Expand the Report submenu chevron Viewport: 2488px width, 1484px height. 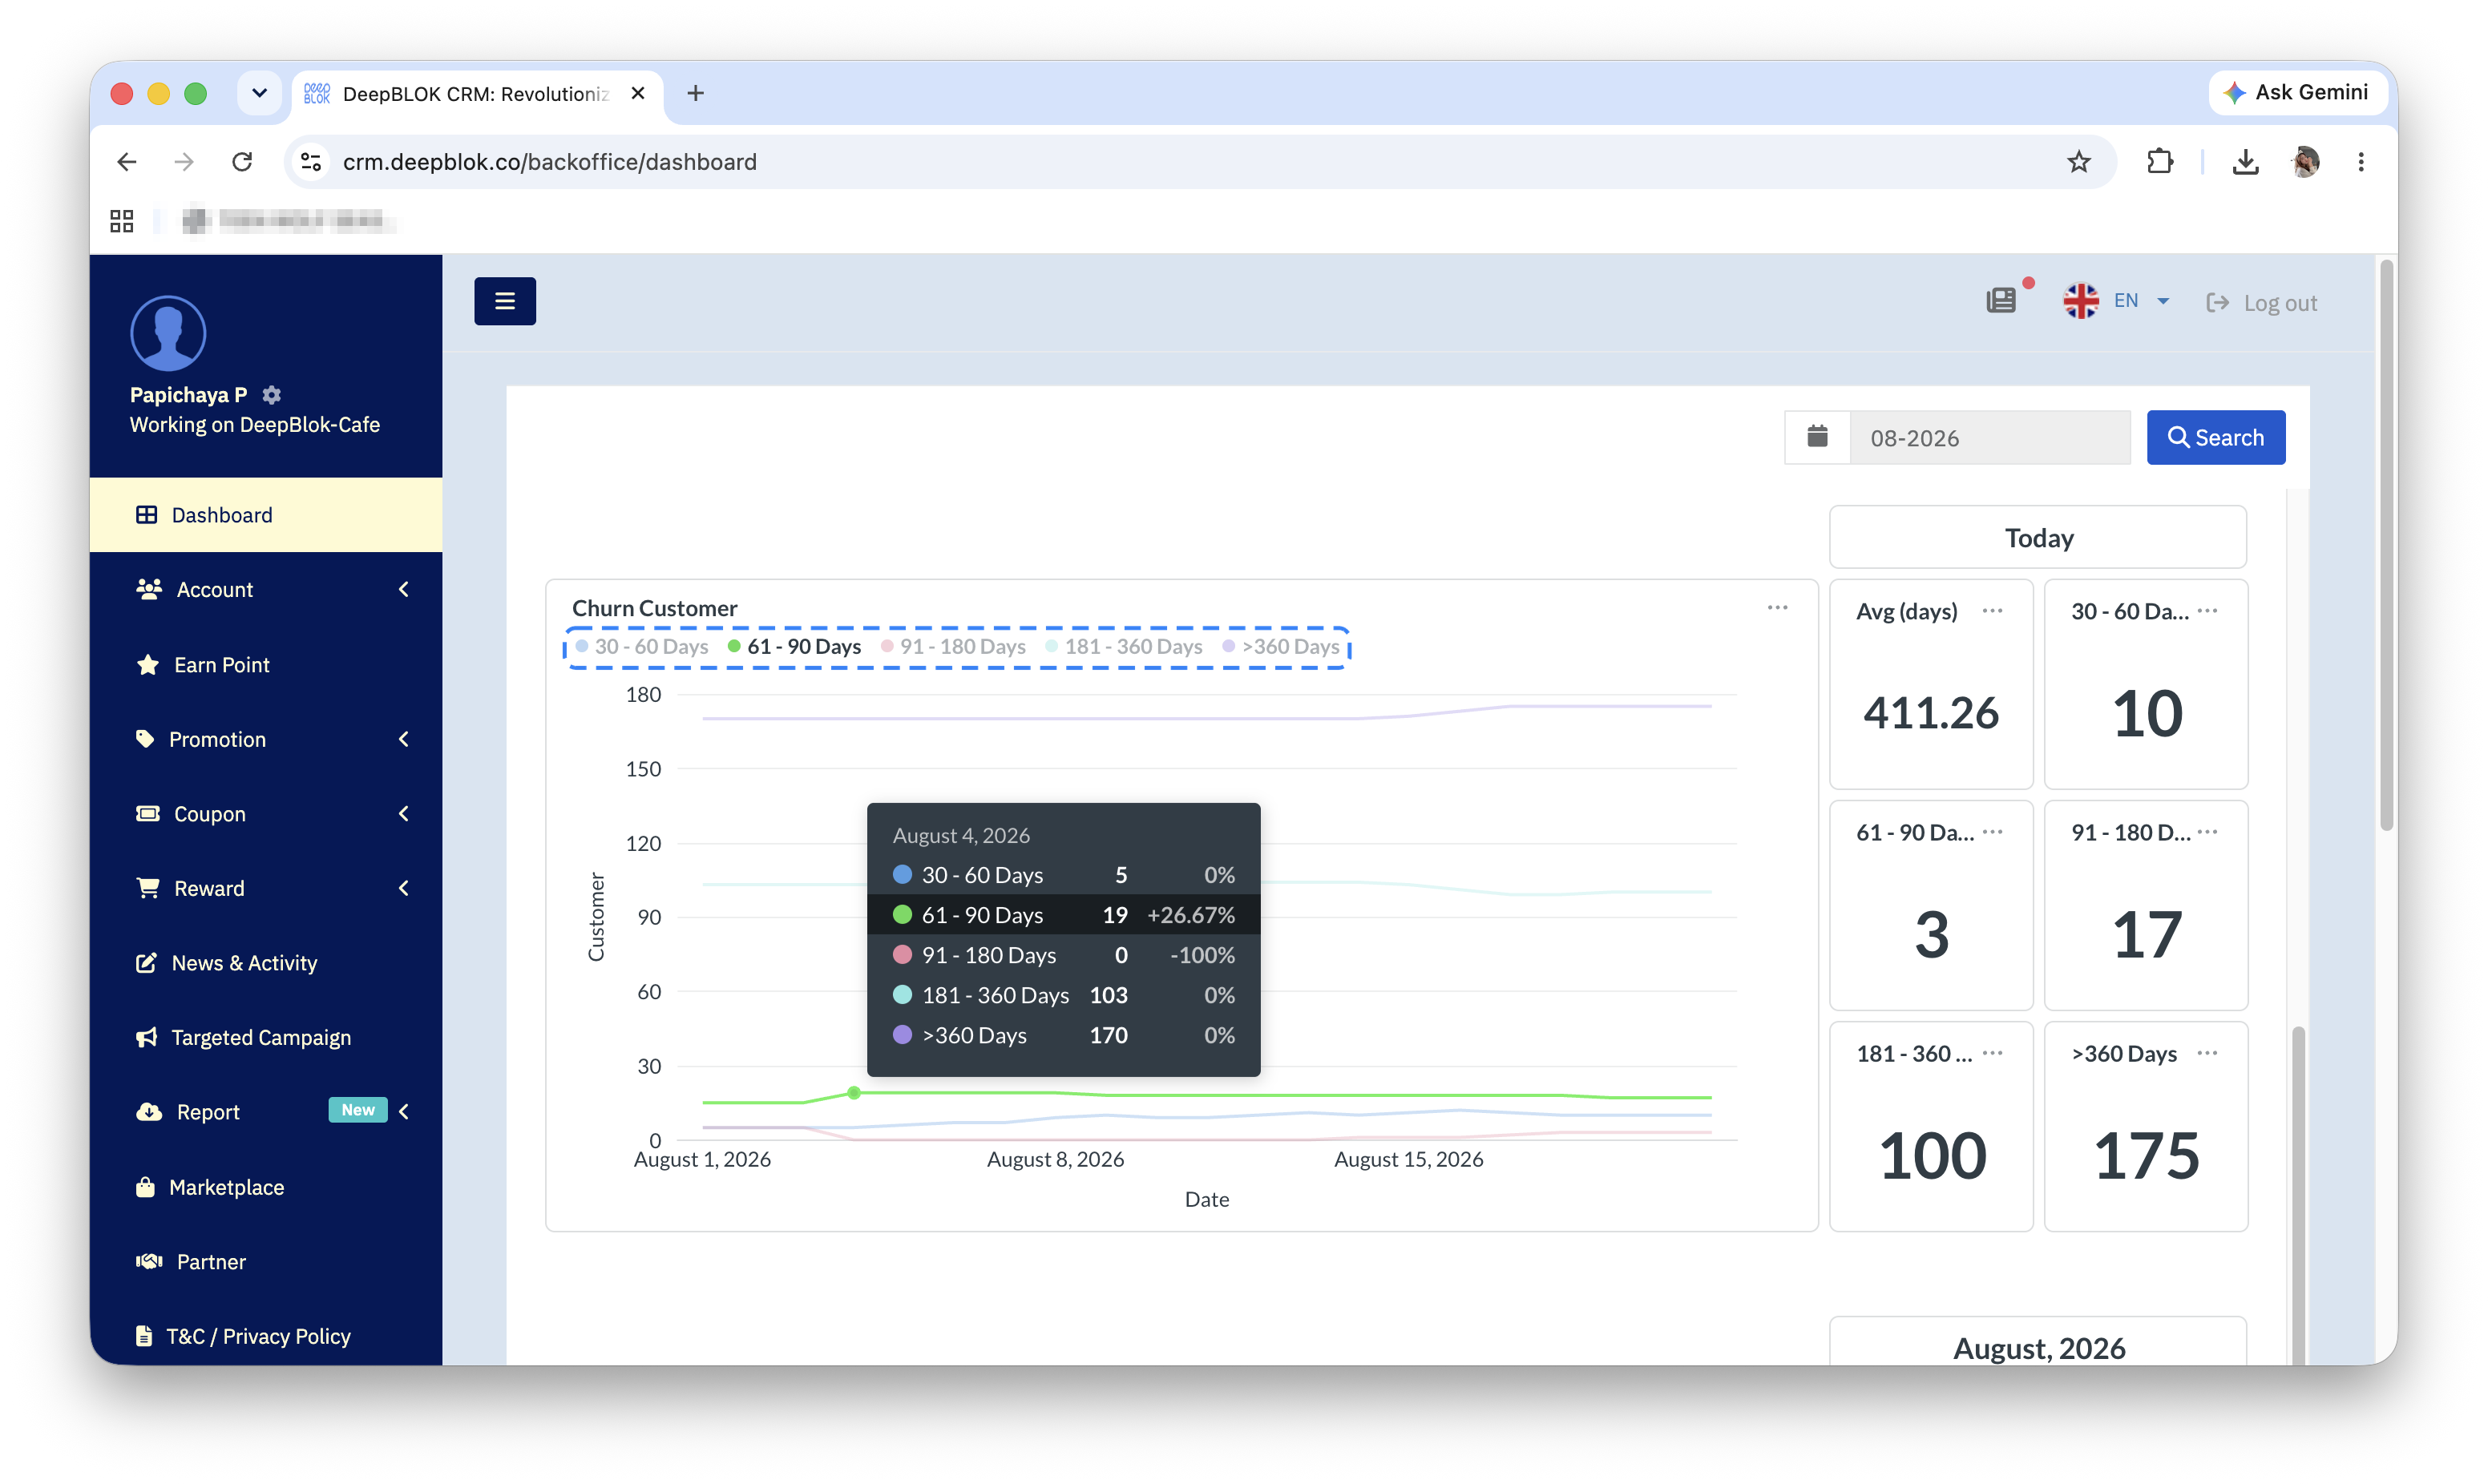[404, 1112]
